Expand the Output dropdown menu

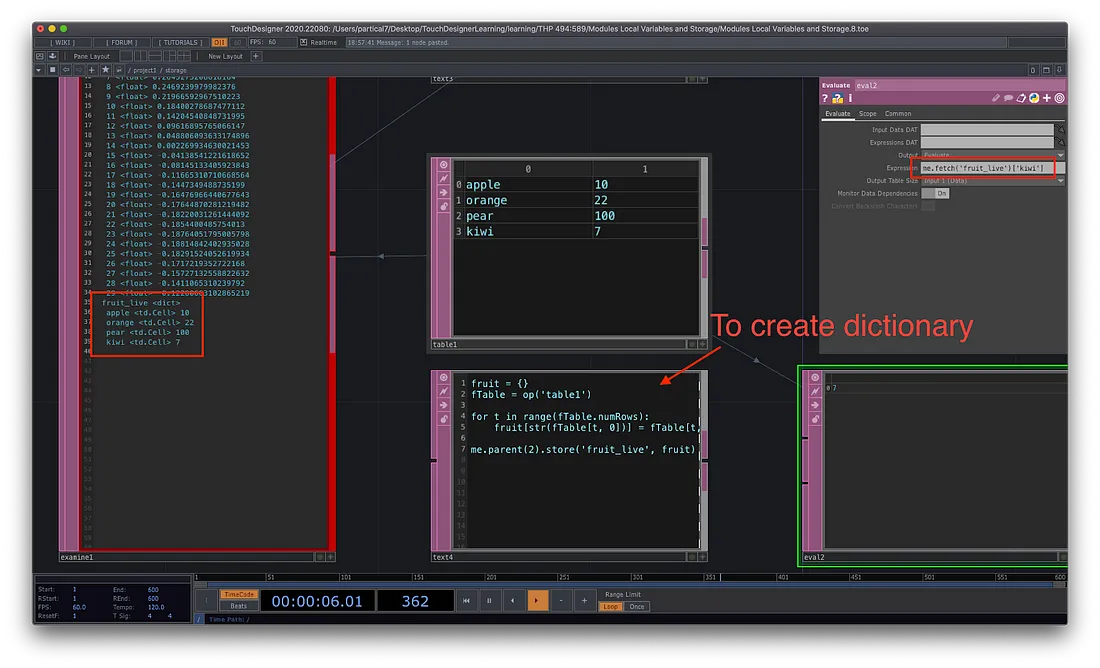pyautogui.click(x=1060, y=155)
